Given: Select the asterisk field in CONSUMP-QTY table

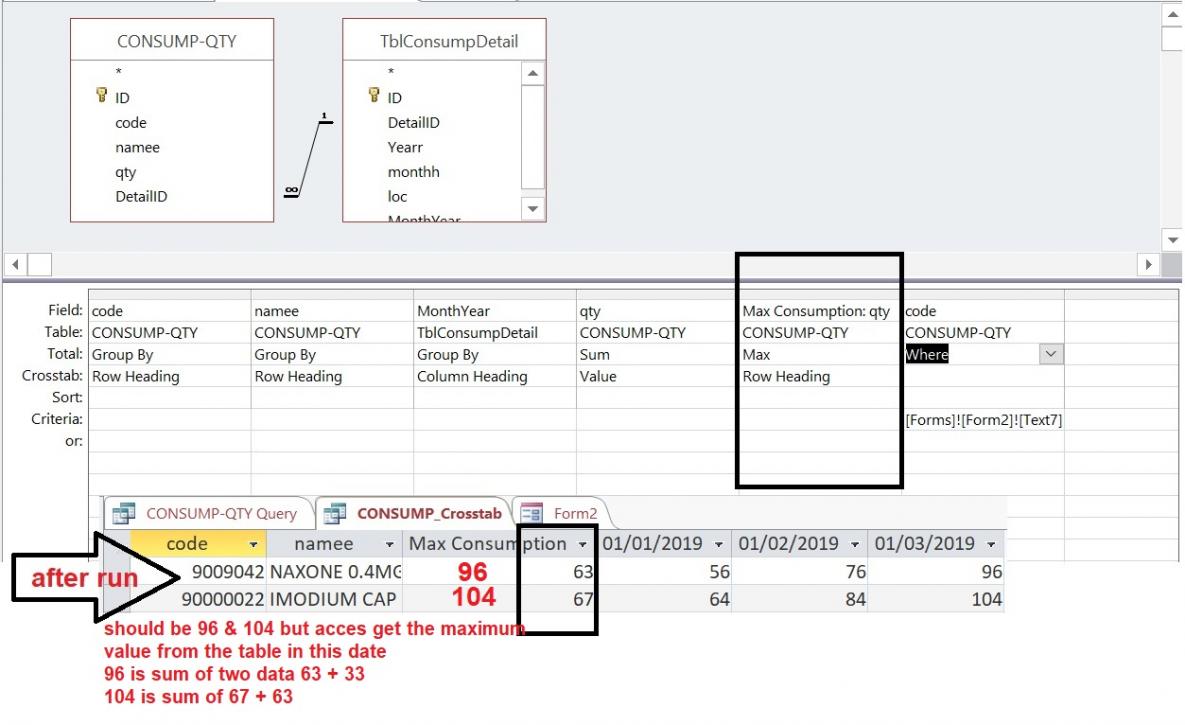Looking at the screenshot, I should (119, 73).
